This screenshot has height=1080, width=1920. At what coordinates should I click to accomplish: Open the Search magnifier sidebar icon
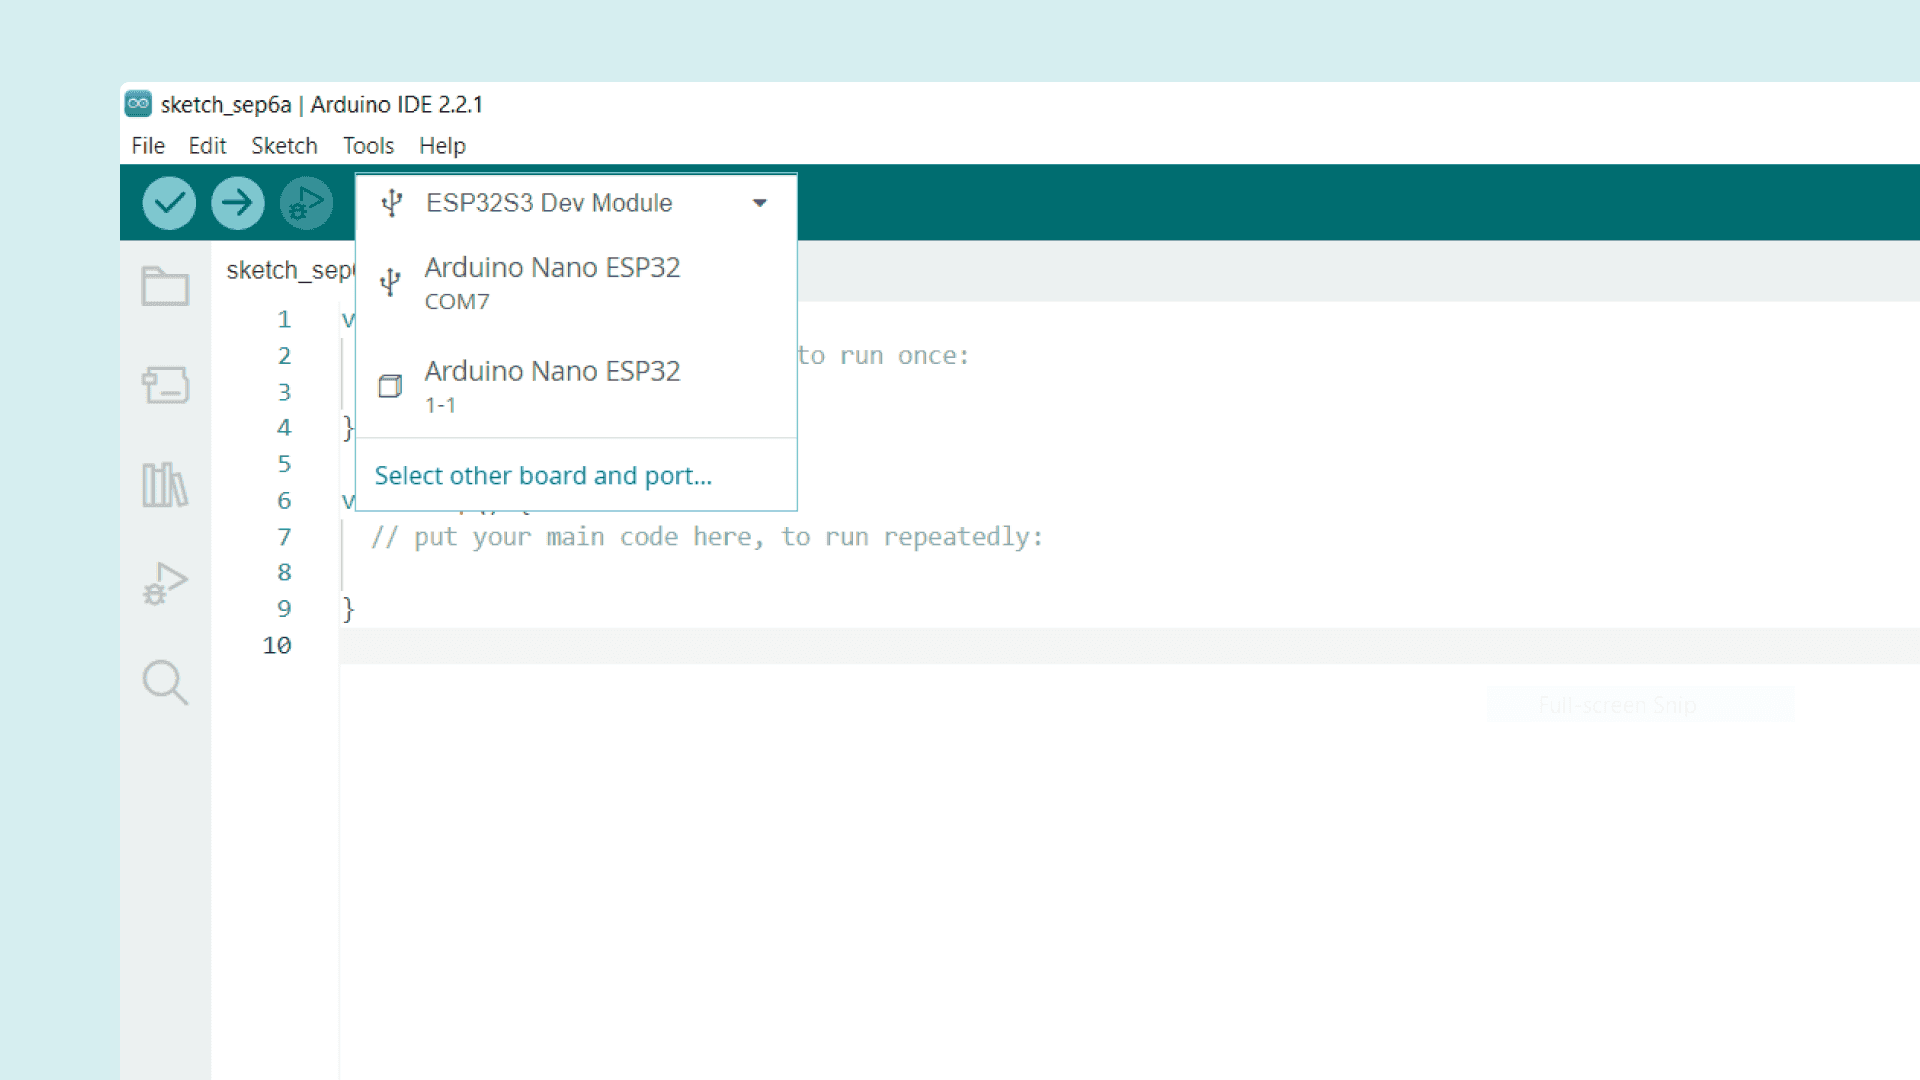tap(165, 682)
